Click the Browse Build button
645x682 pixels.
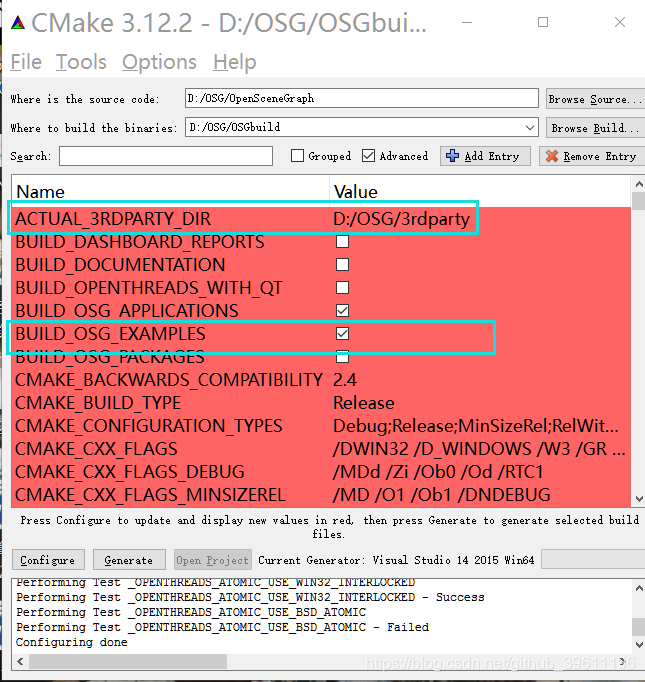tap(595, 128)
